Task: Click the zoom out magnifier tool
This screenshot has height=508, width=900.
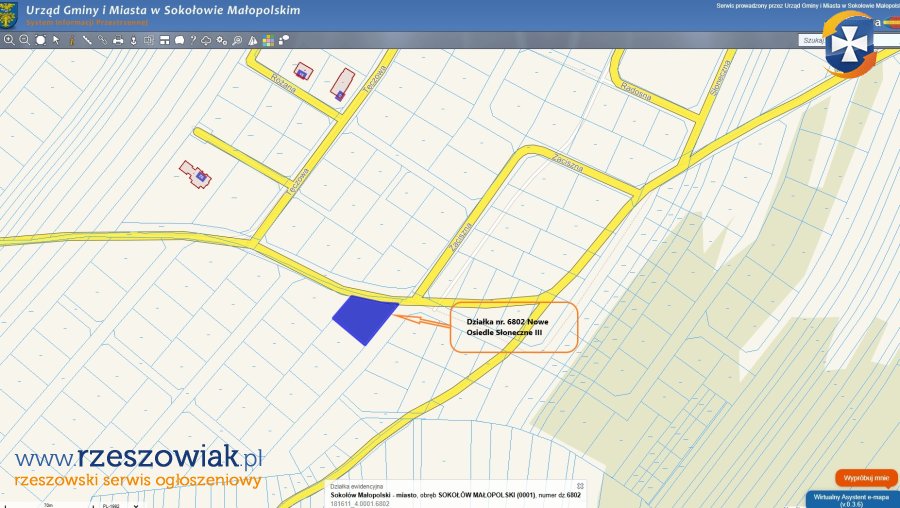Action: [x=24, y=40]
